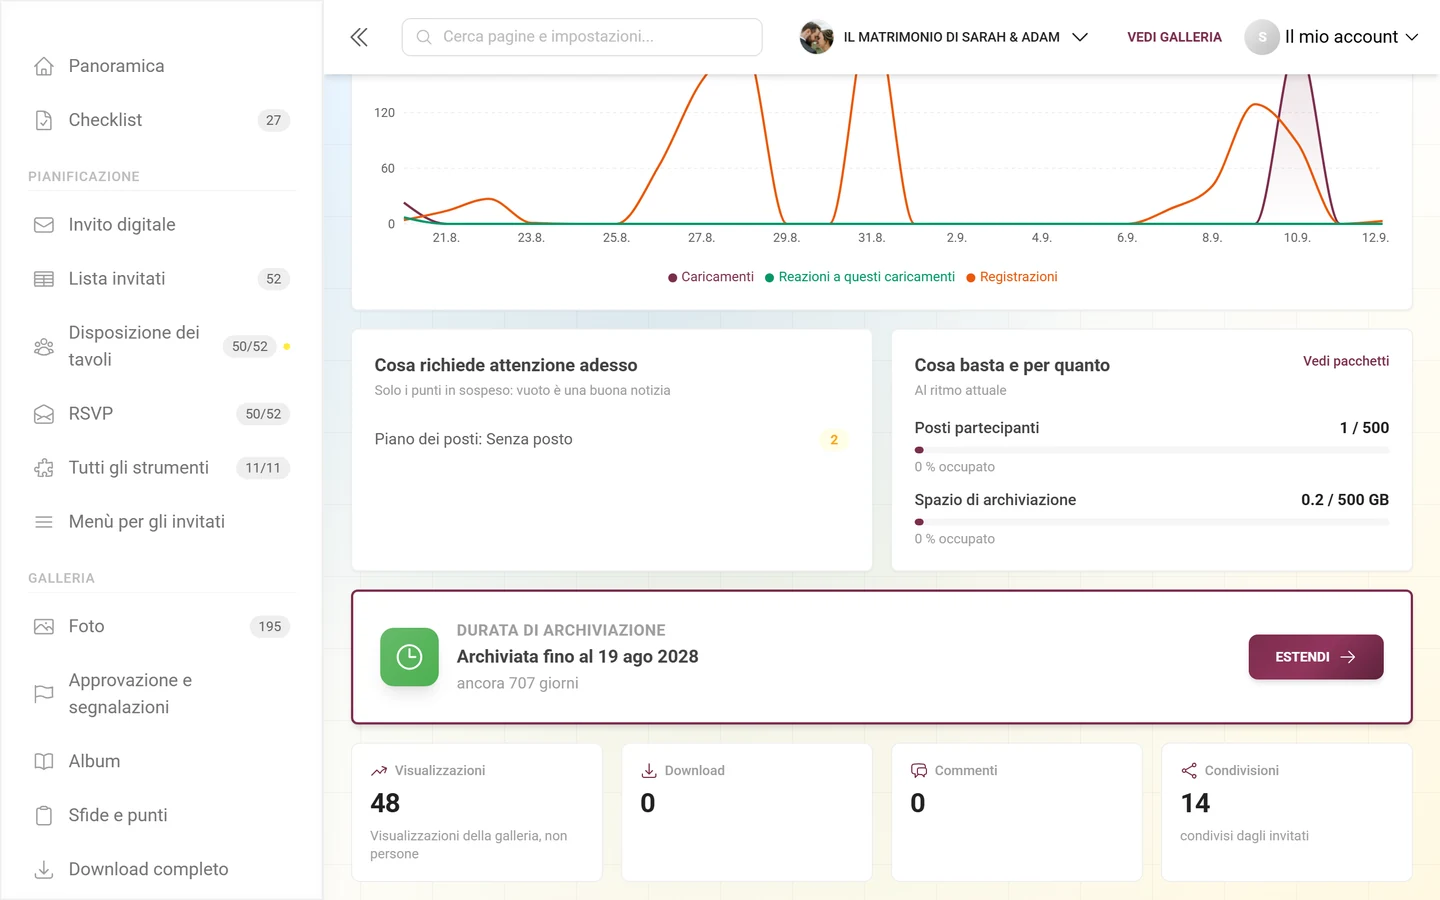Click the Tutti gli strumenti puzzle icon
The width and height of the screenshot is (1440, 900).
click(x=44, y=468)
